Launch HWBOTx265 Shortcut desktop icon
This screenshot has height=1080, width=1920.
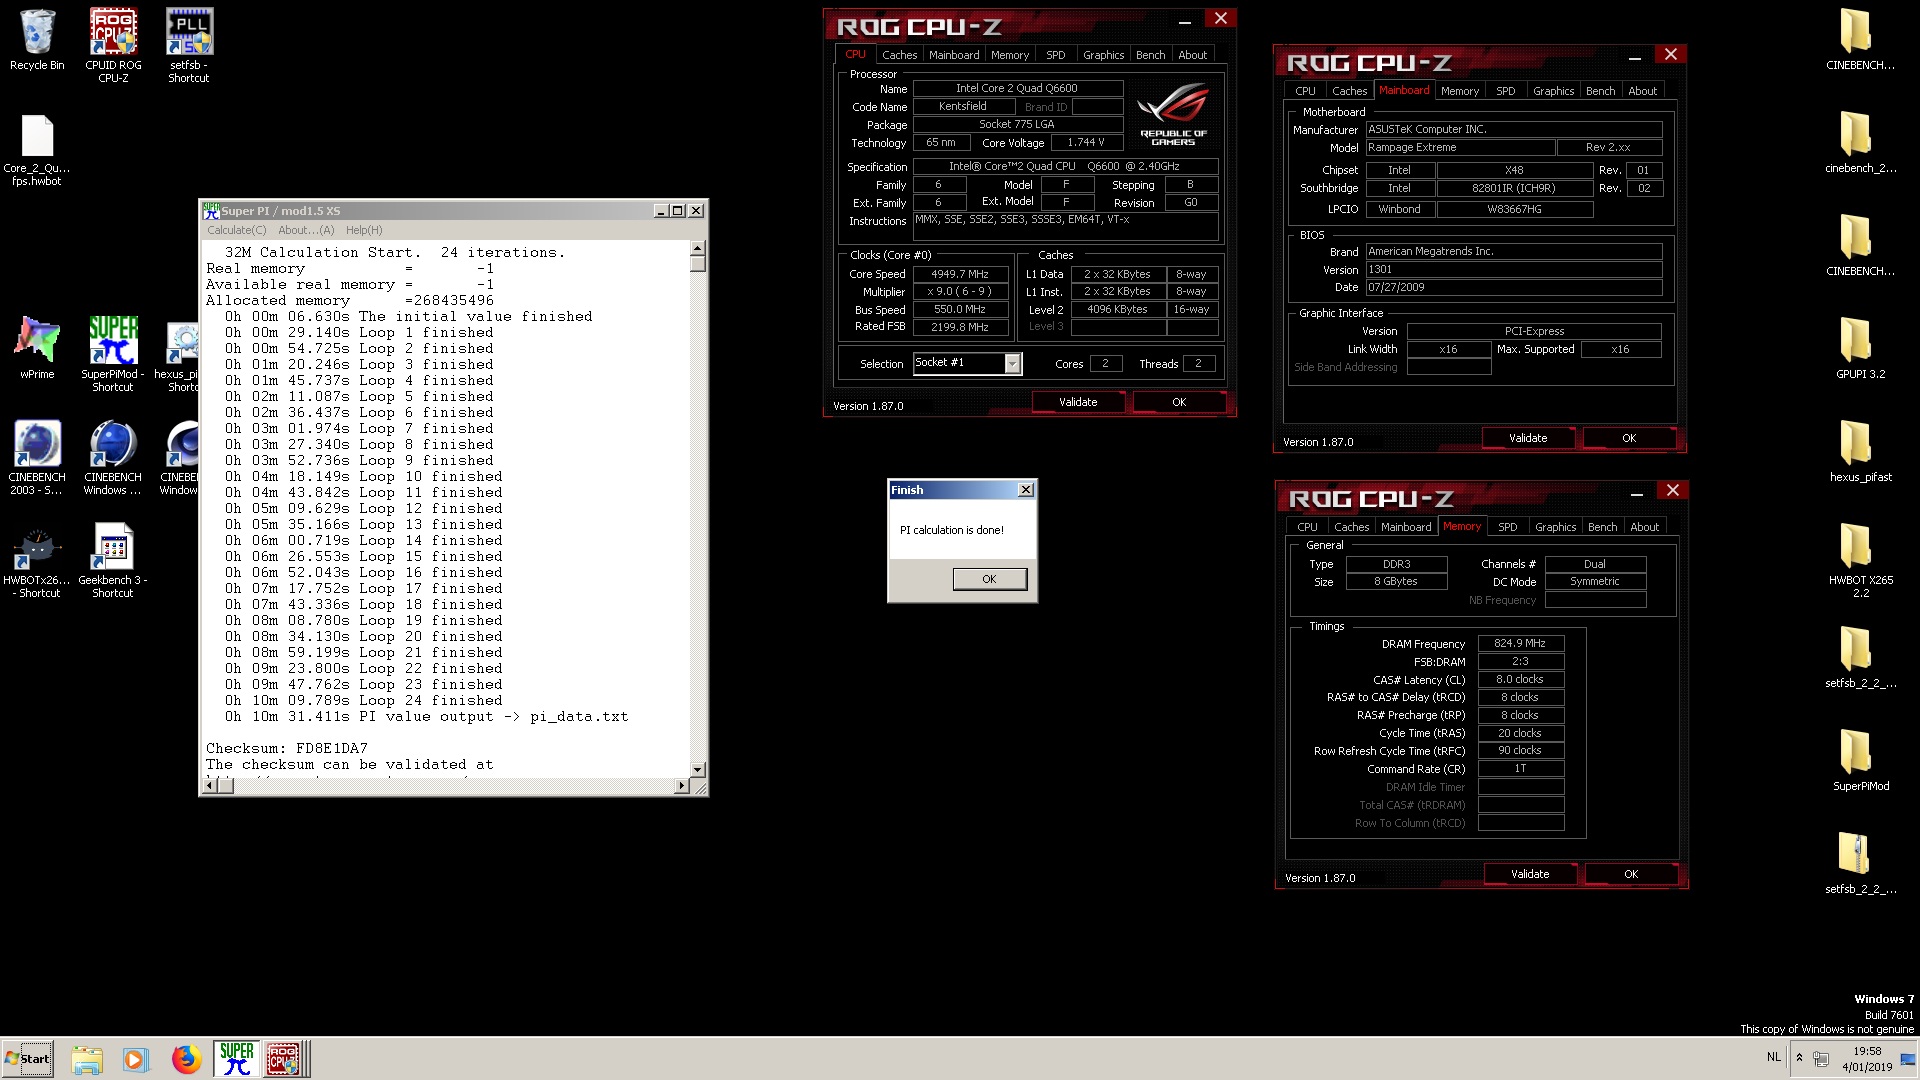tap(37, 561)
